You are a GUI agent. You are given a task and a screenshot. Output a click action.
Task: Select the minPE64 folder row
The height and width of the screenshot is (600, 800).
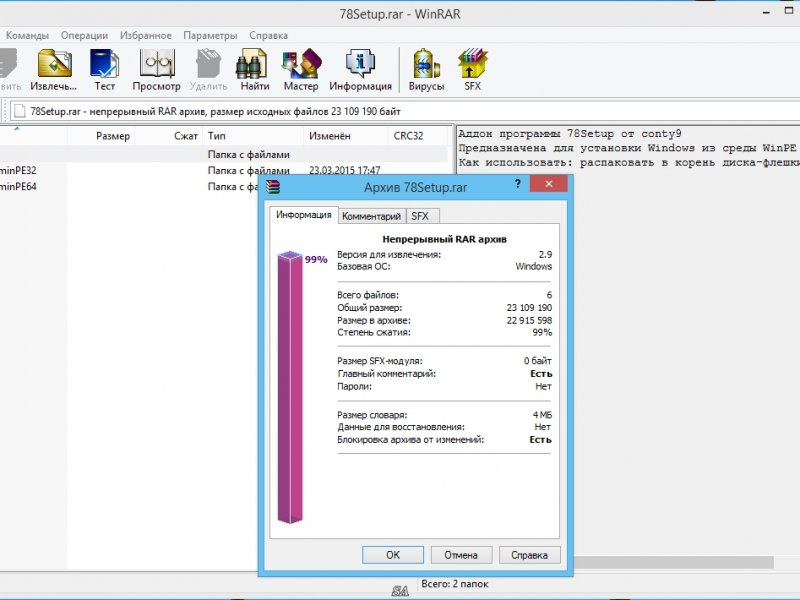pos(130,187)
